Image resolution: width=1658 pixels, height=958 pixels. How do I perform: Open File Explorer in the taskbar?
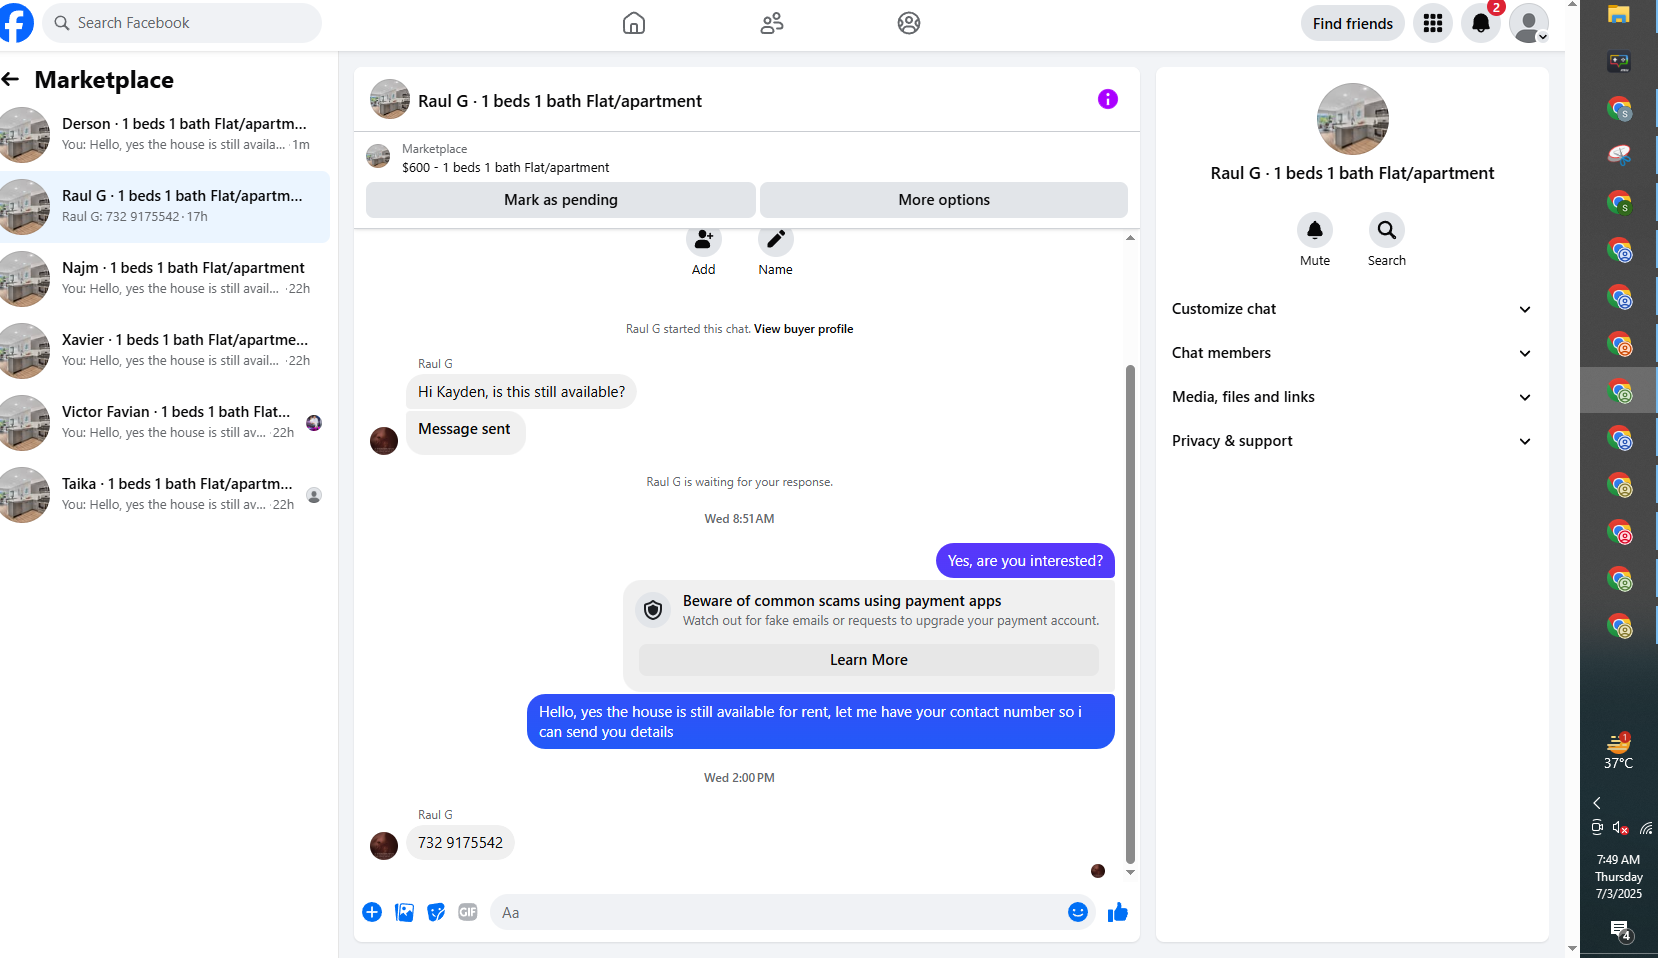(x=1619, y=14)
